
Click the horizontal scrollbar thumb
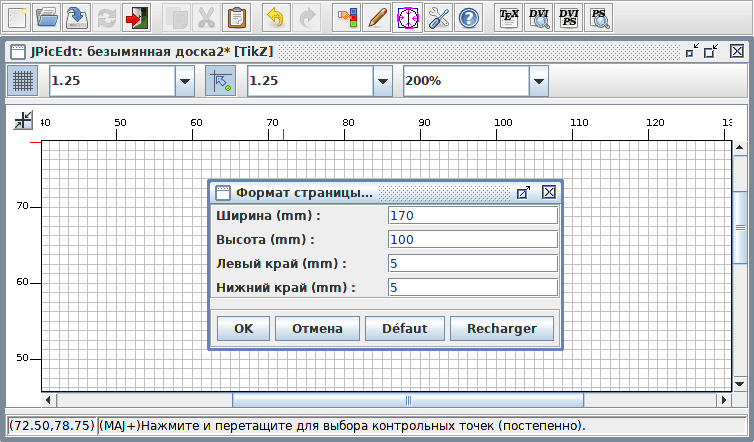408,400
